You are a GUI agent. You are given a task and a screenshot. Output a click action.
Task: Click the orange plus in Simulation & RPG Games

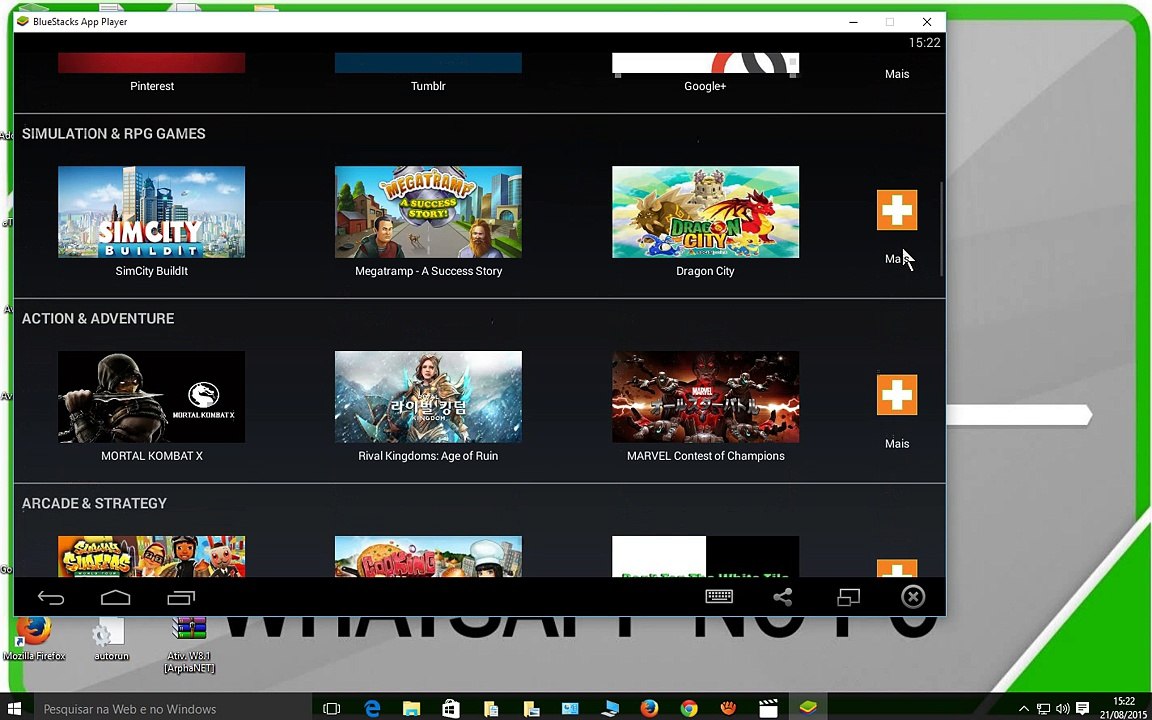coord(897,210)
